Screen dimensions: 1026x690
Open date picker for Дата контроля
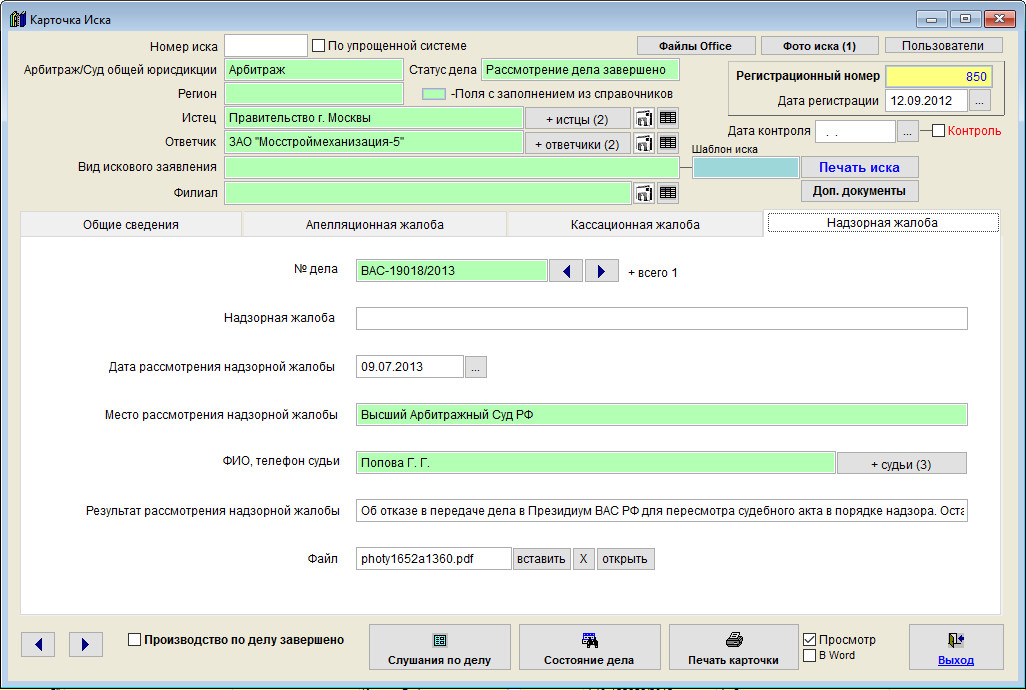(907, 131)
